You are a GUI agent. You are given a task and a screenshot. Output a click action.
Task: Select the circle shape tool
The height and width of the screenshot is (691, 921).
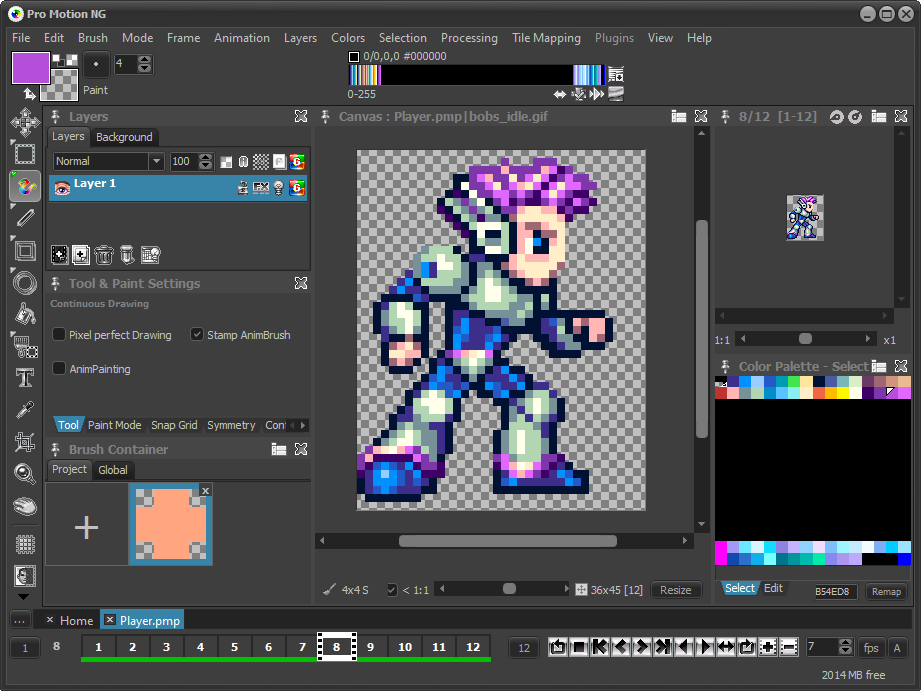pyautogui.click(x=25, y=283)
